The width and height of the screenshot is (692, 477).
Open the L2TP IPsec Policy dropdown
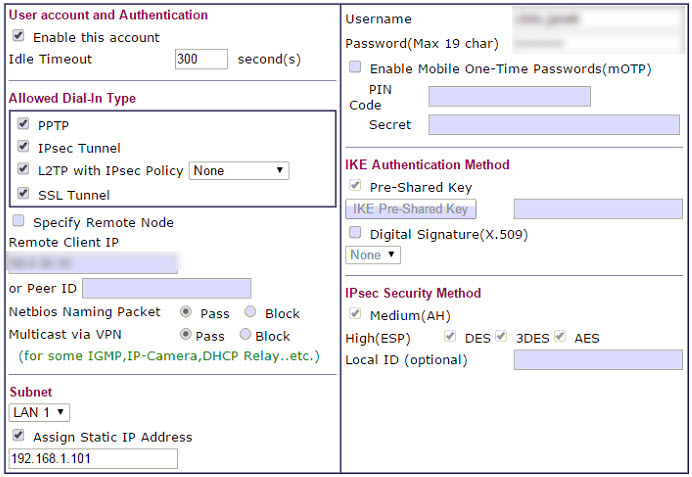239,171
